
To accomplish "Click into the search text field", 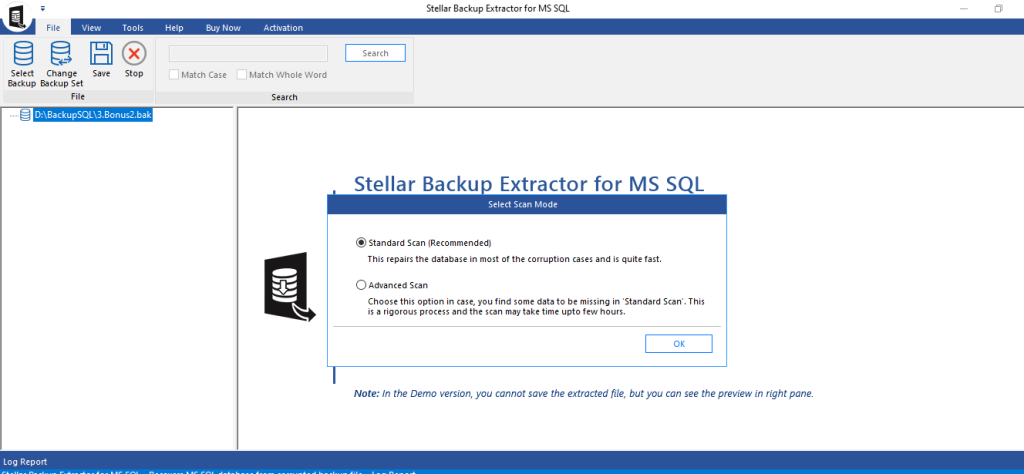I will pyautogui.click(x=248, y=54).
